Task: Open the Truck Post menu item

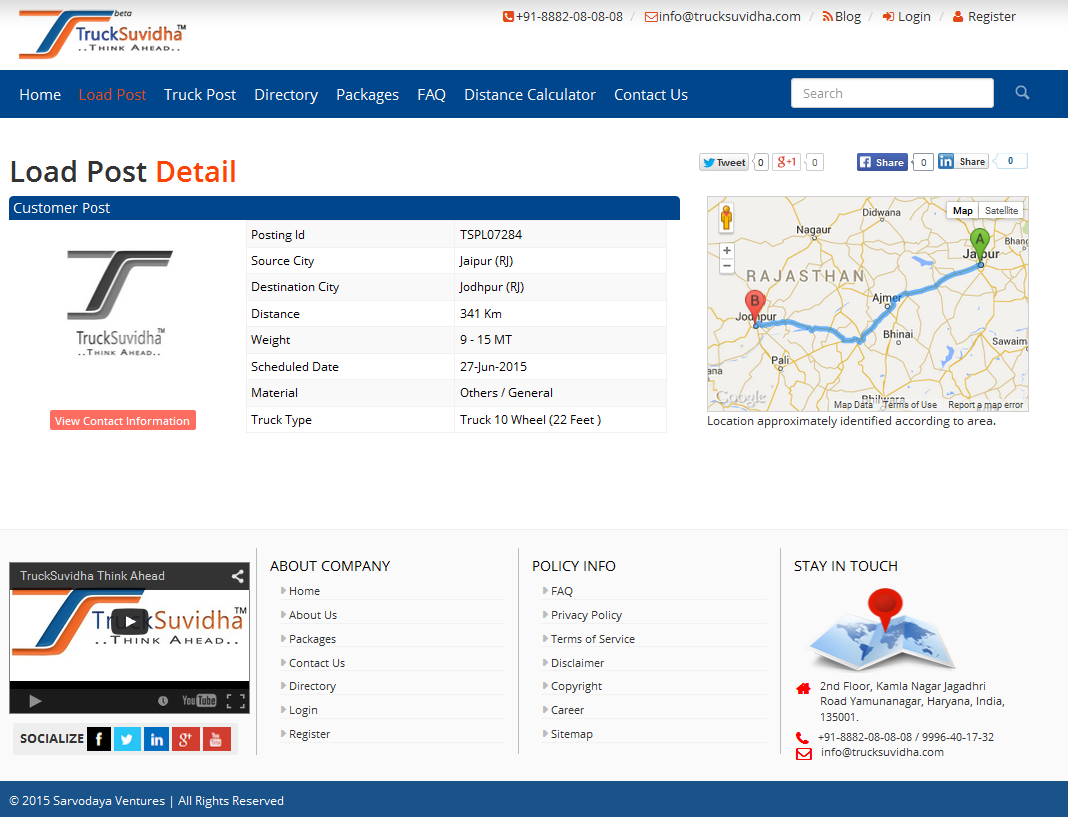Action: click(200, 95)
